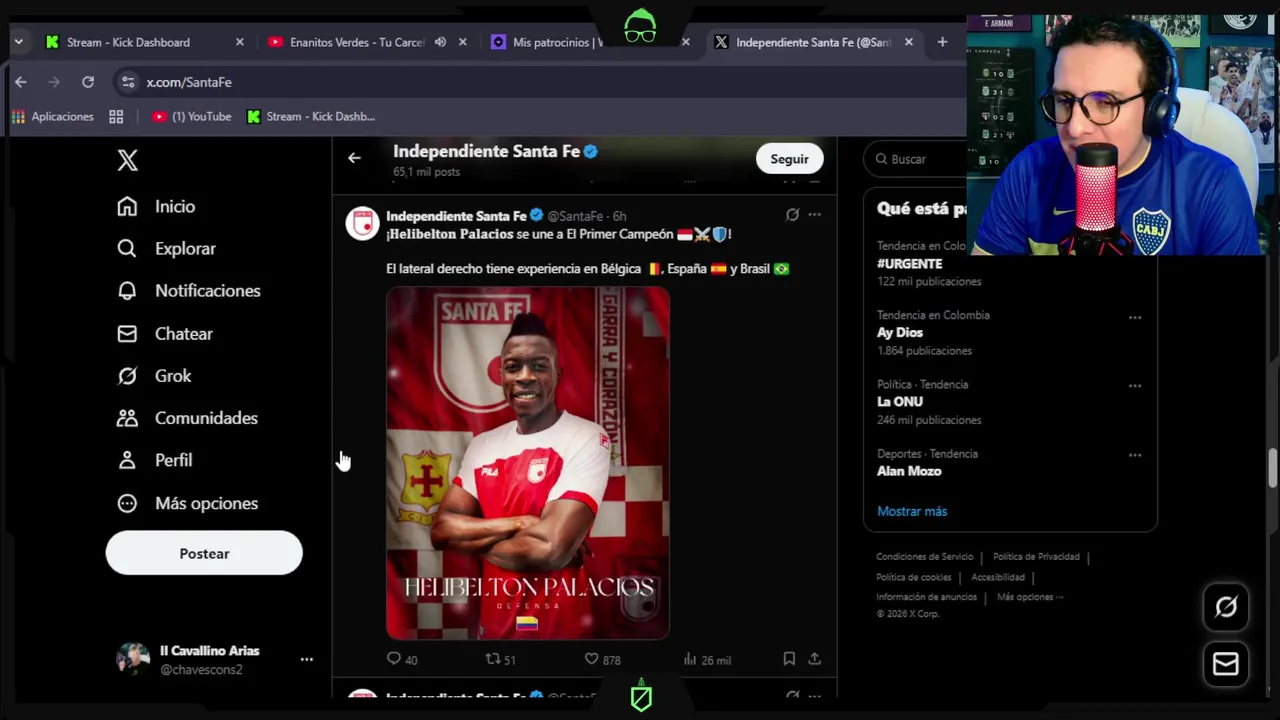Expand tab search dropdown arrow
The width and height of the screenshot is (1280, 720).
coord(18,42)
